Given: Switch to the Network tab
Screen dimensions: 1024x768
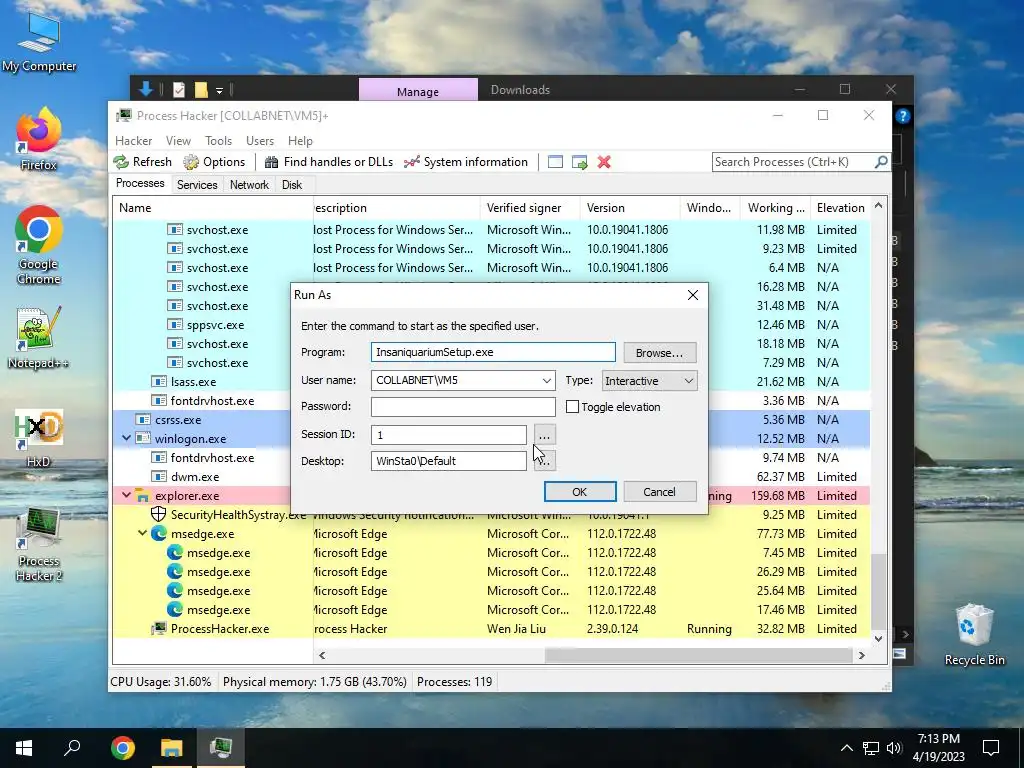Looking at the screenshot, I should click(x=249, y=185).
